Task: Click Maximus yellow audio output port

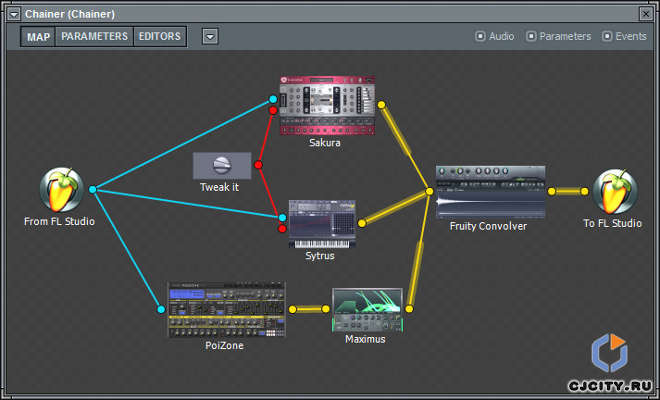Action: pyautogui.click(x=409, y=309)
